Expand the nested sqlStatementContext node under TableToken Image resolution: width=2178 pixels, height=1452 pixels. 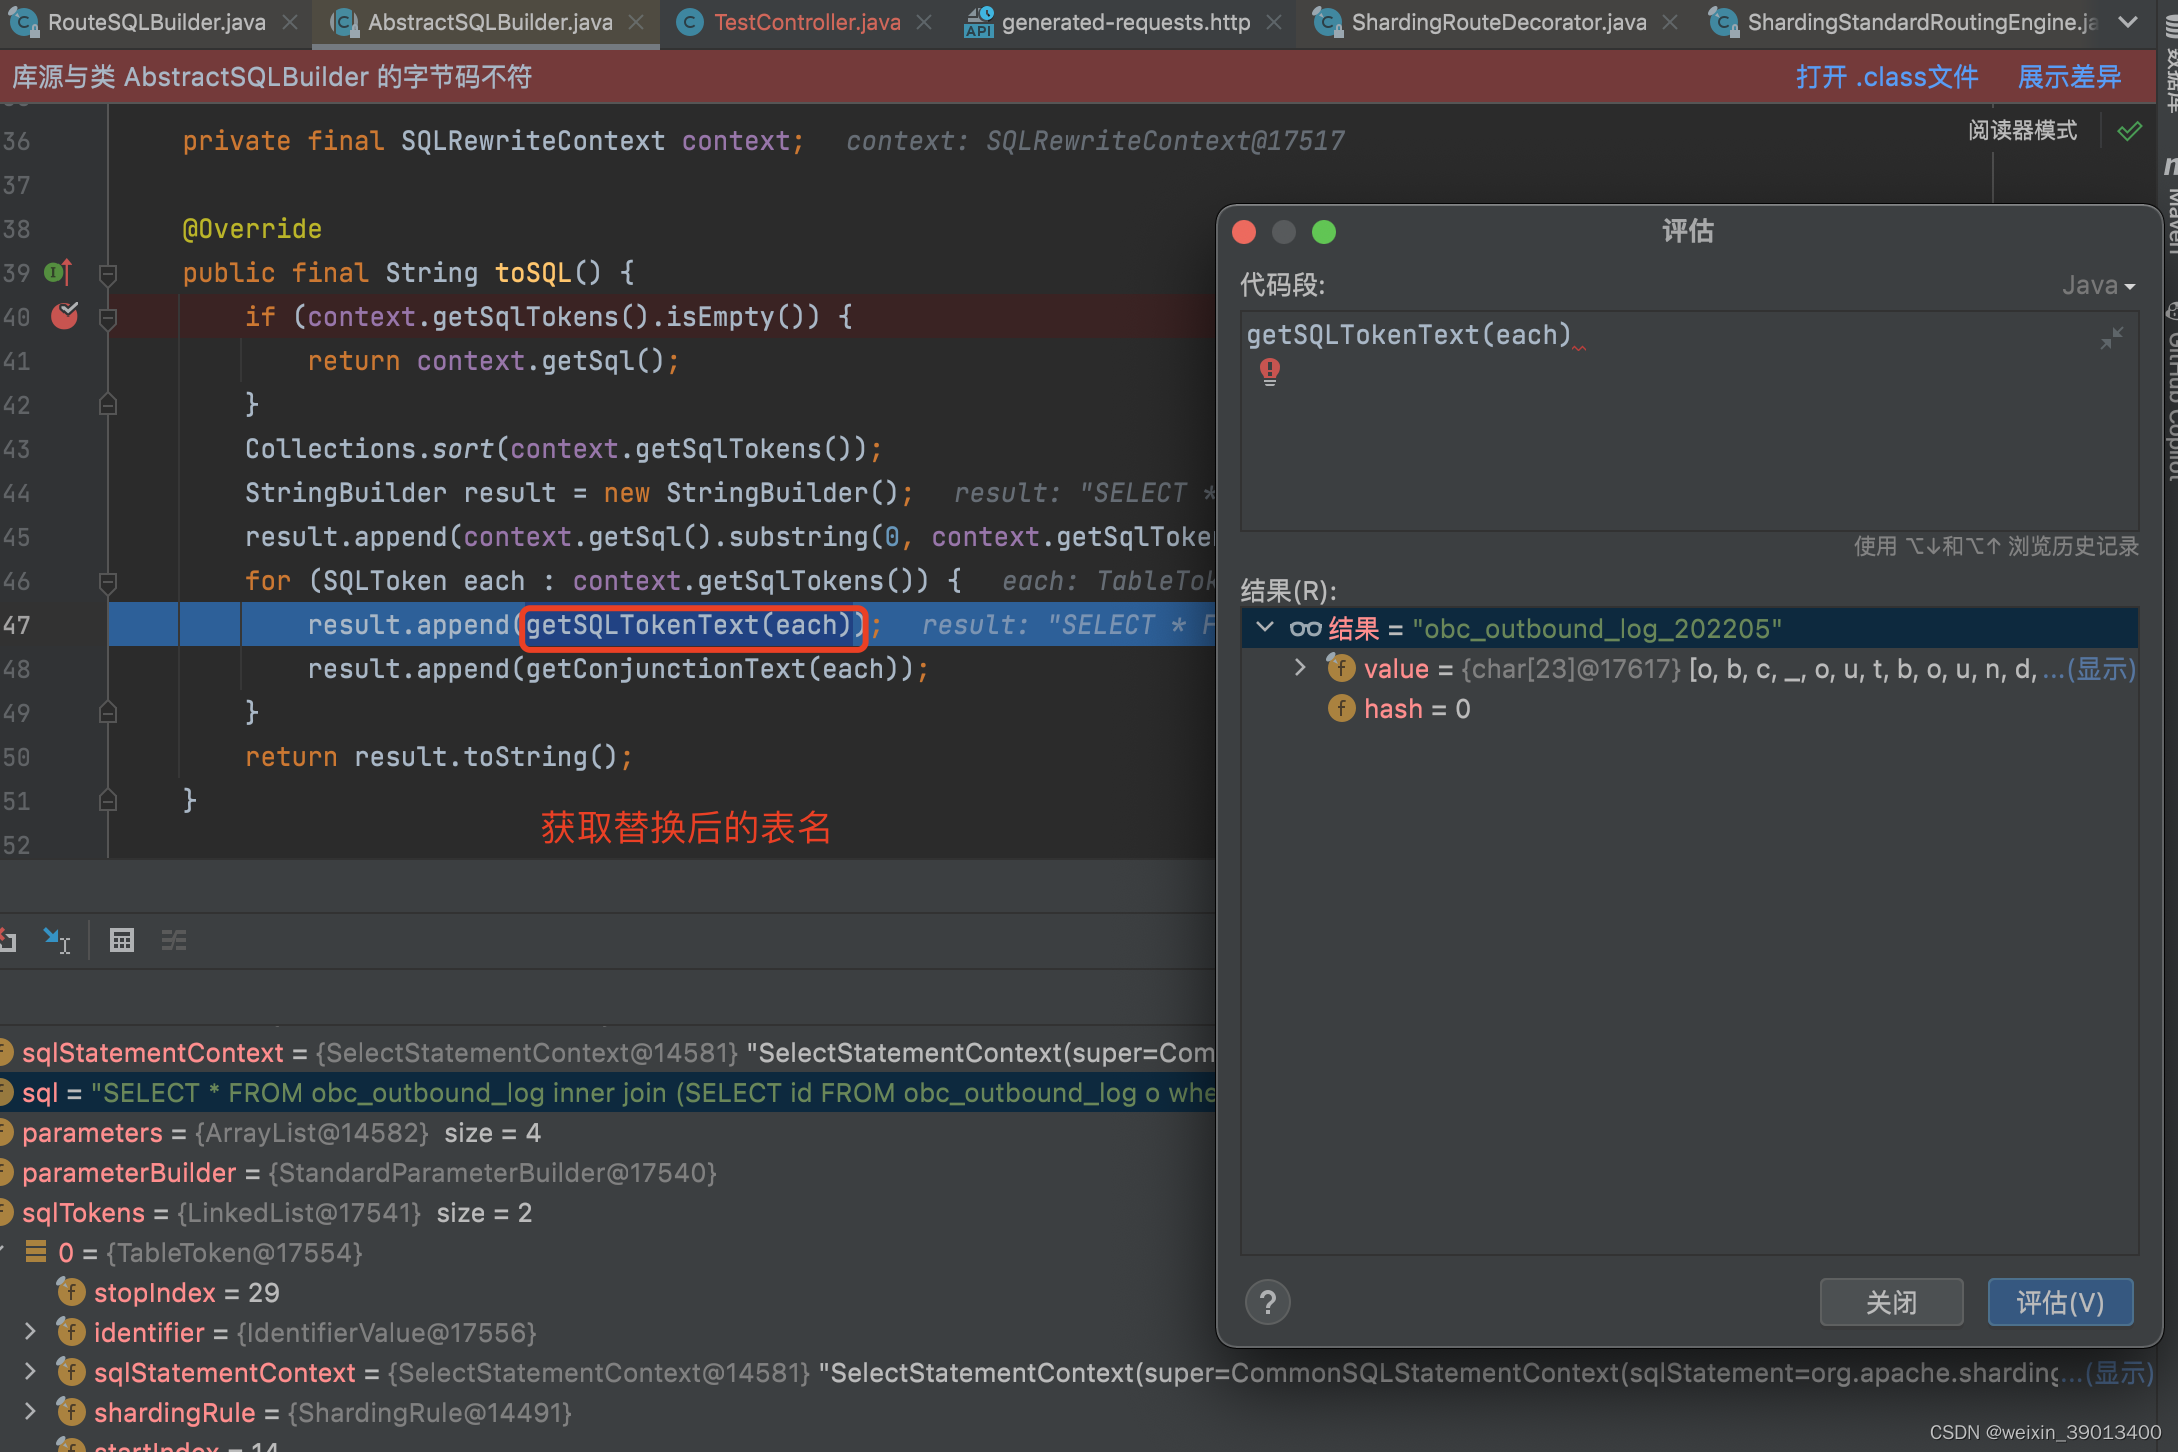click(30, 1371)
